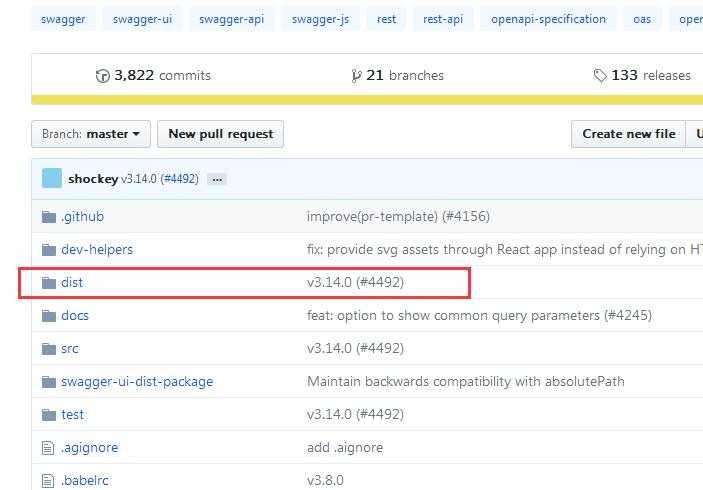Open the latest commit v3.14.0 message
703x490 pixels.
point(139,179)
